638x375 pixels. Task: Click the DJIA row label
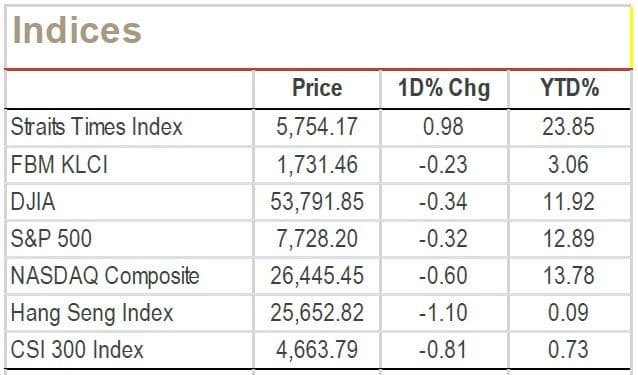[x=33, y=202]
